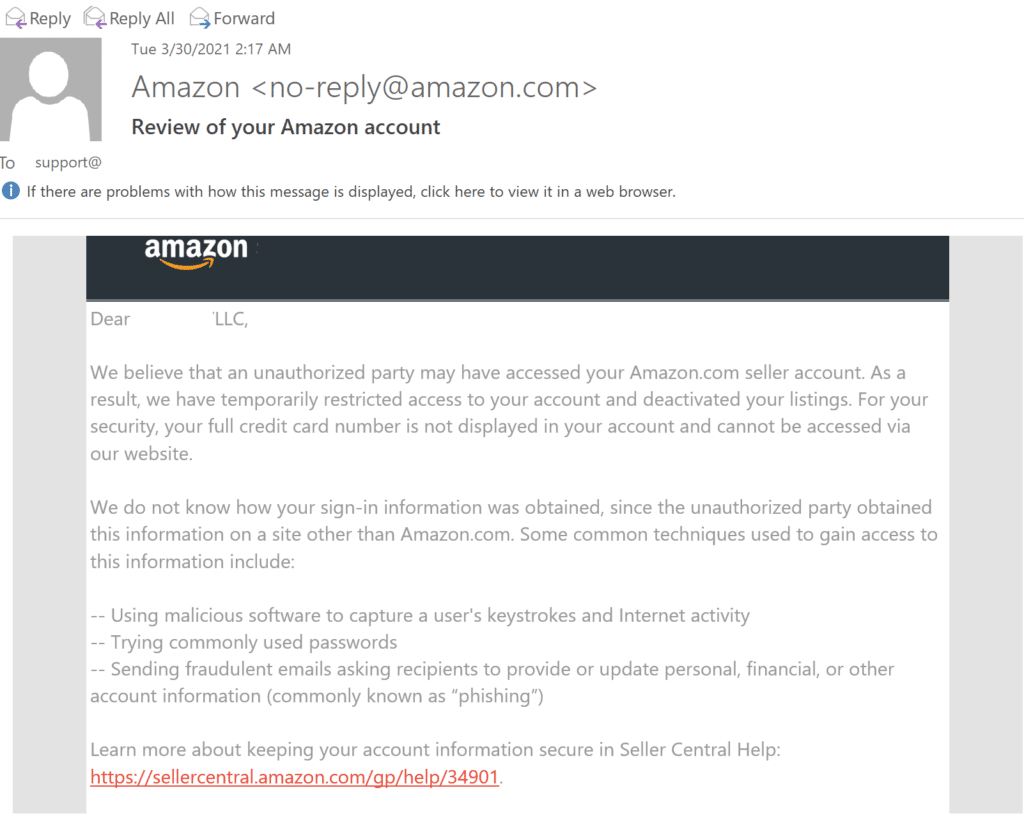Viewport: 1024px width, 818px height.
Task: Open the sender's gray avatar picture
Action: click(51, 89)
